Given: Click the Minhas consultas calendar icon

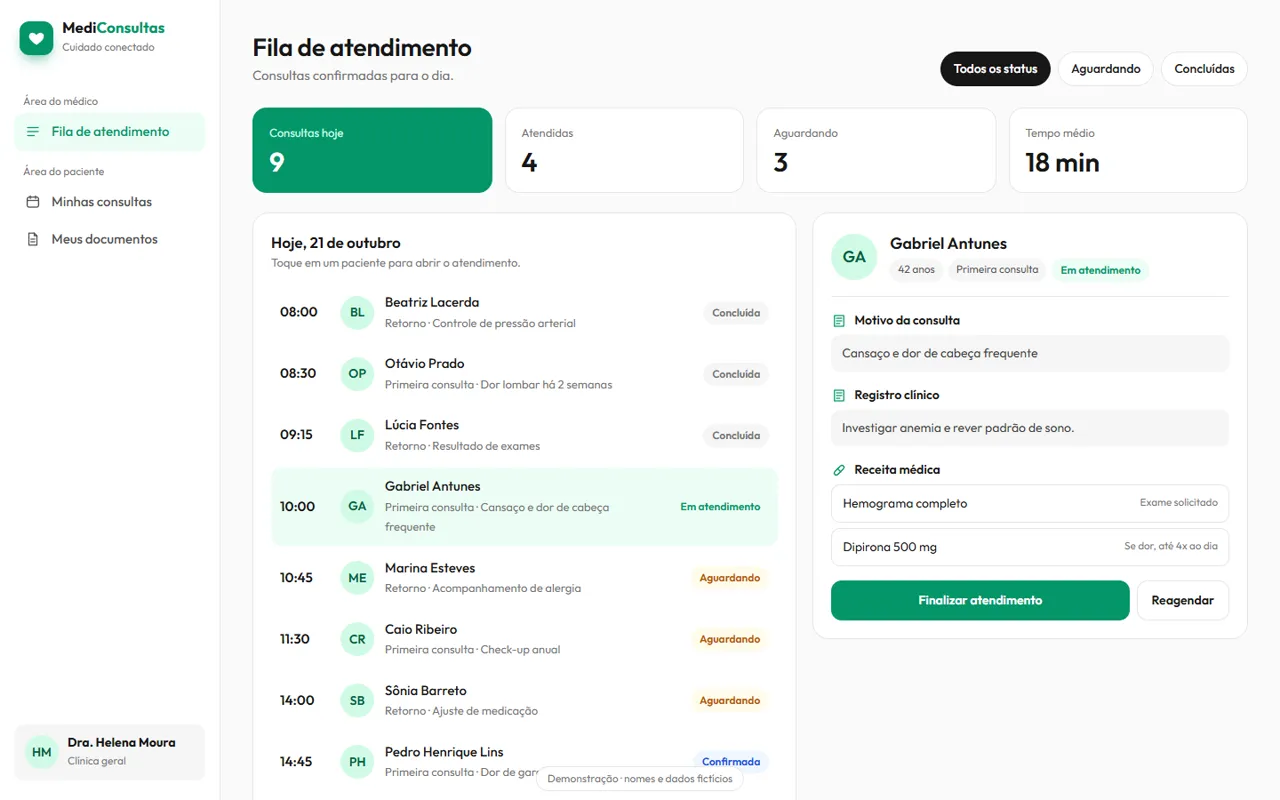Looking at the screenshot, I should (33, 202).
